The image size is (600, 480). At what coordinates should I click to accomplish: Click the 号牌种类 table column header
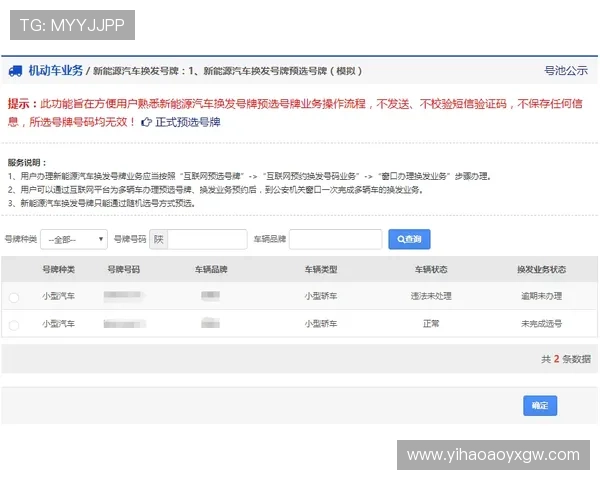pos(58,269)
